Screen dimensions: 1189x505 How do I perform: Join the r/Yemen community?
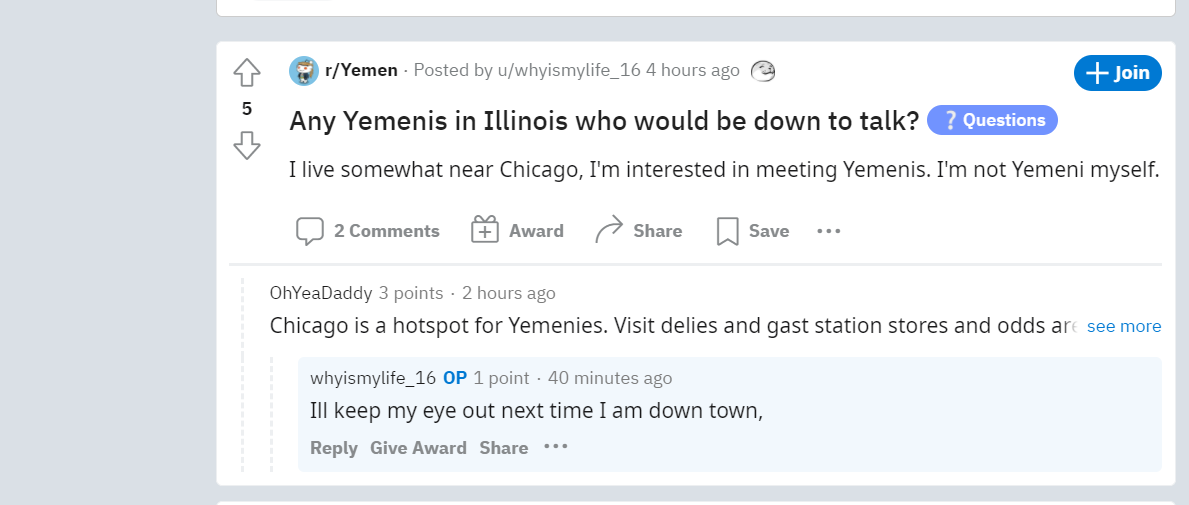[x=1118, y=73]
